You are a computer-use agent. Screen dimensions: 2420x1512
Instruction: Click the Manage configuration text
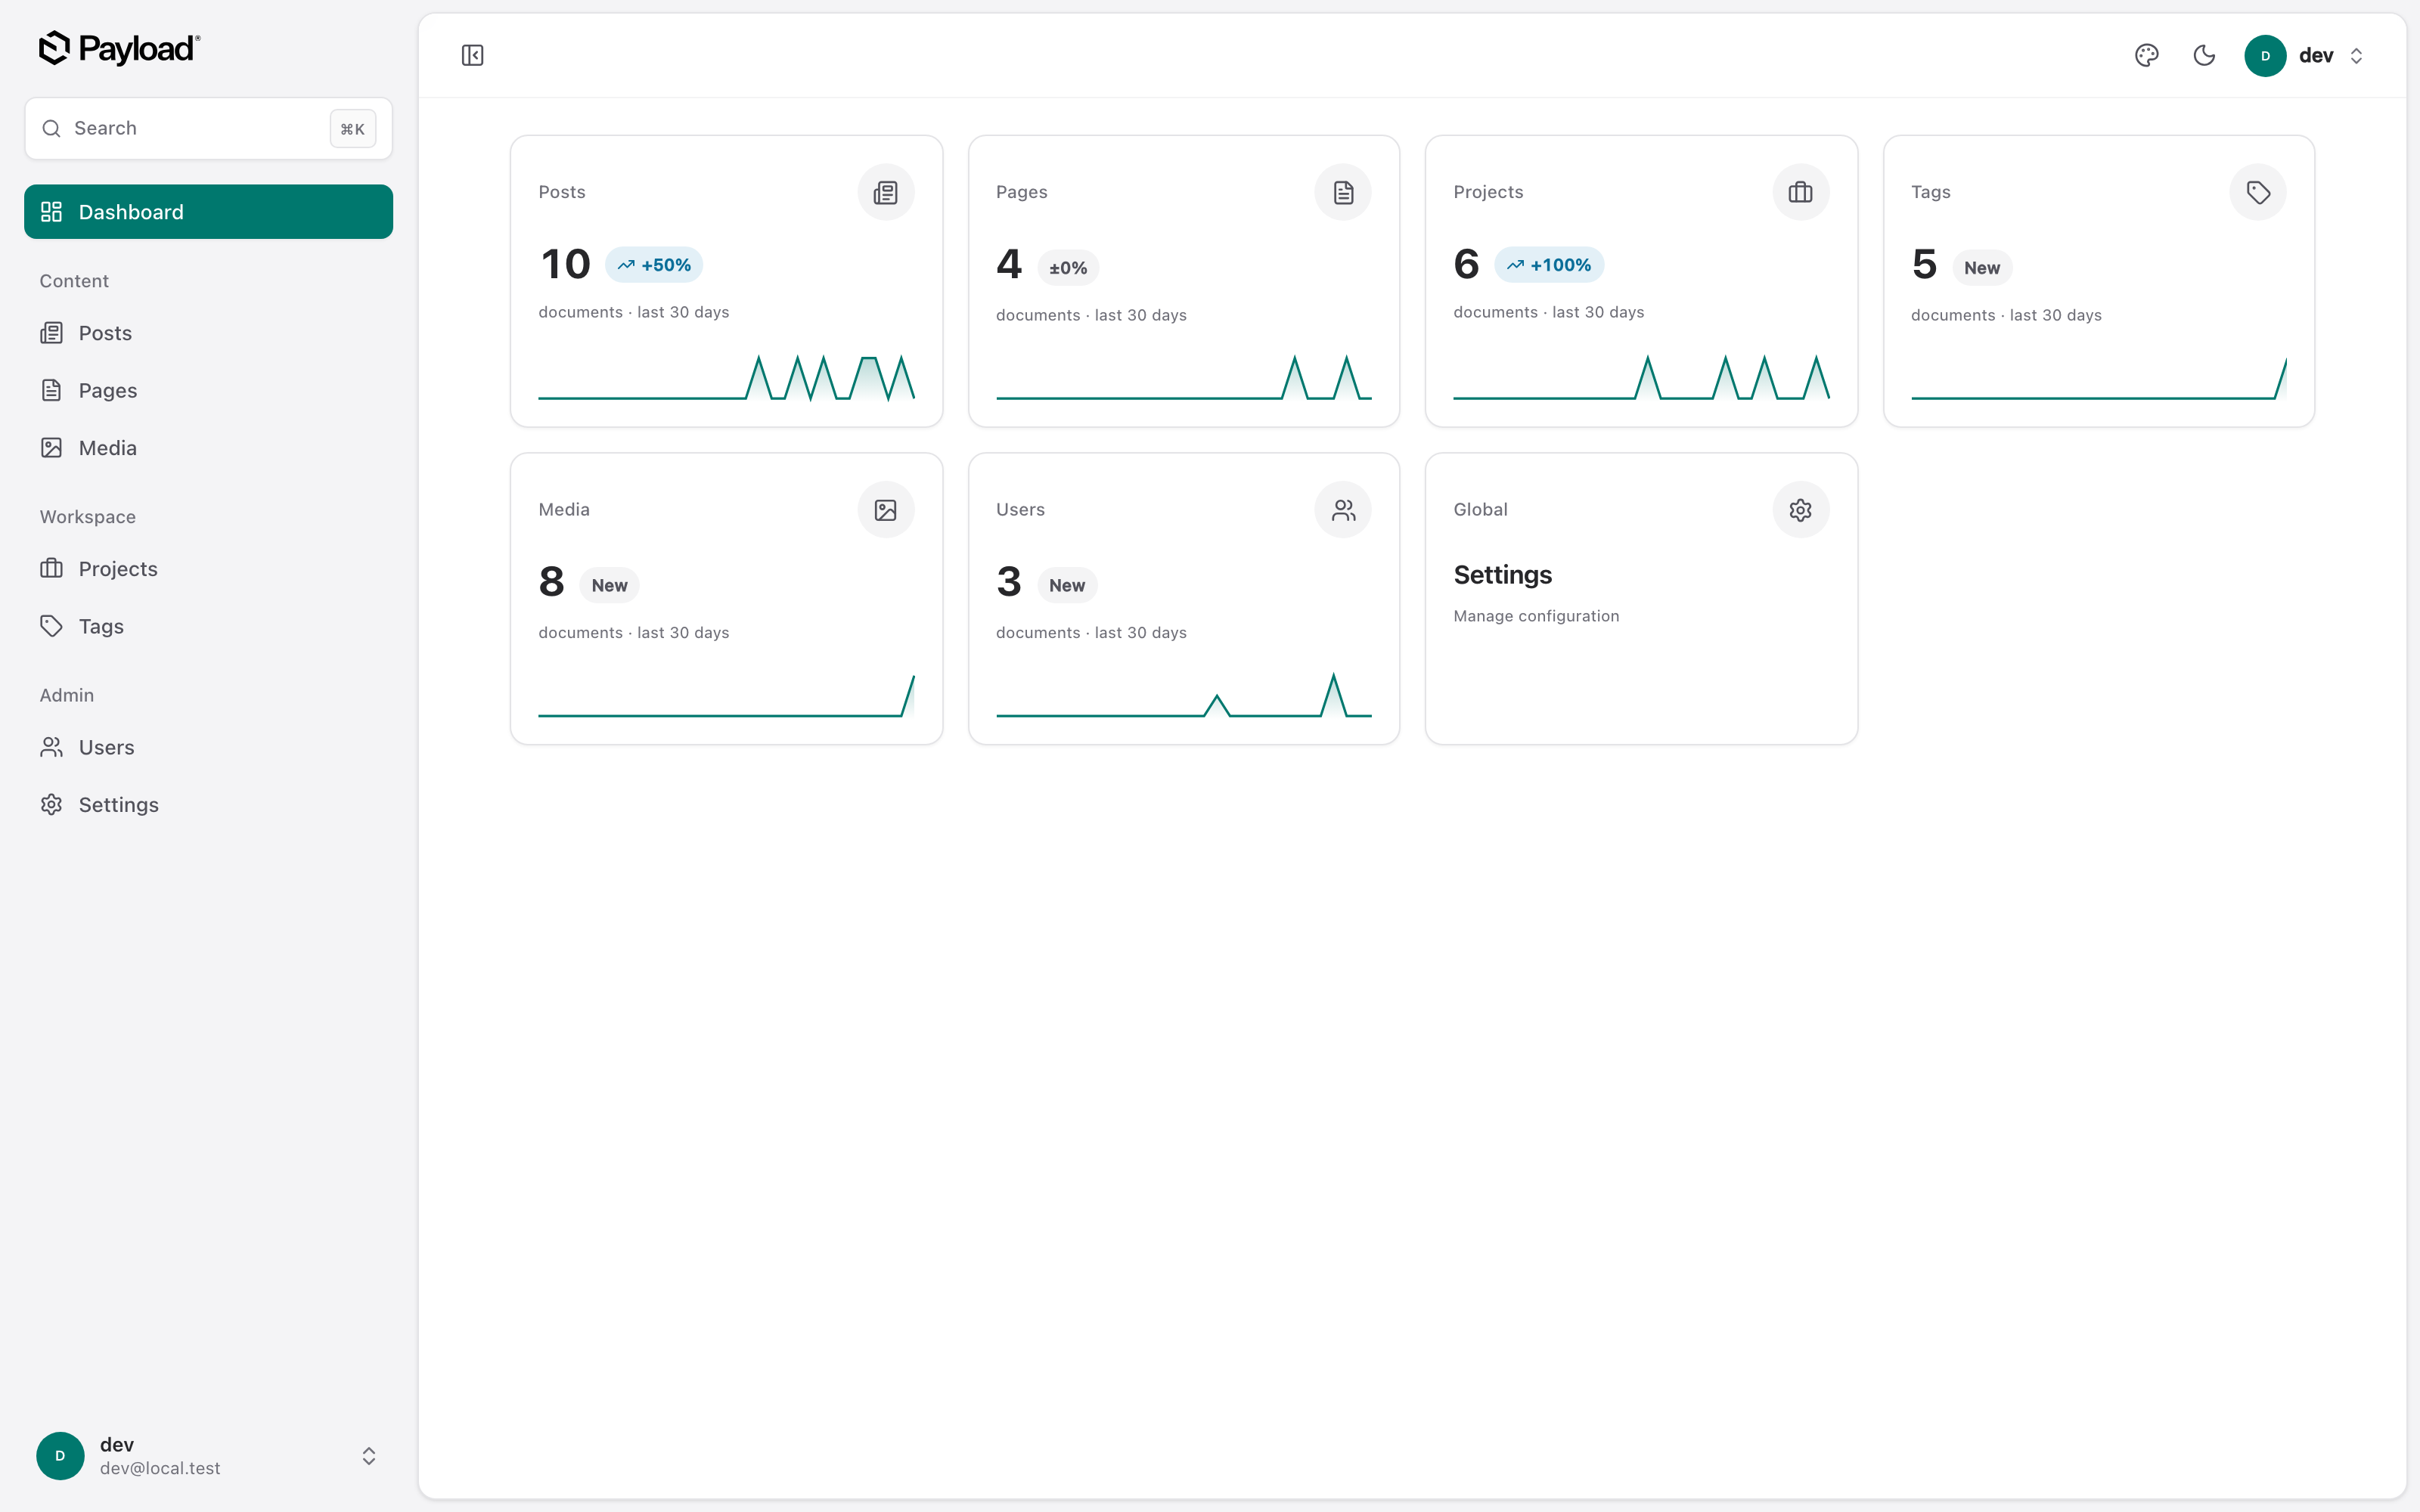(1536, 616)
